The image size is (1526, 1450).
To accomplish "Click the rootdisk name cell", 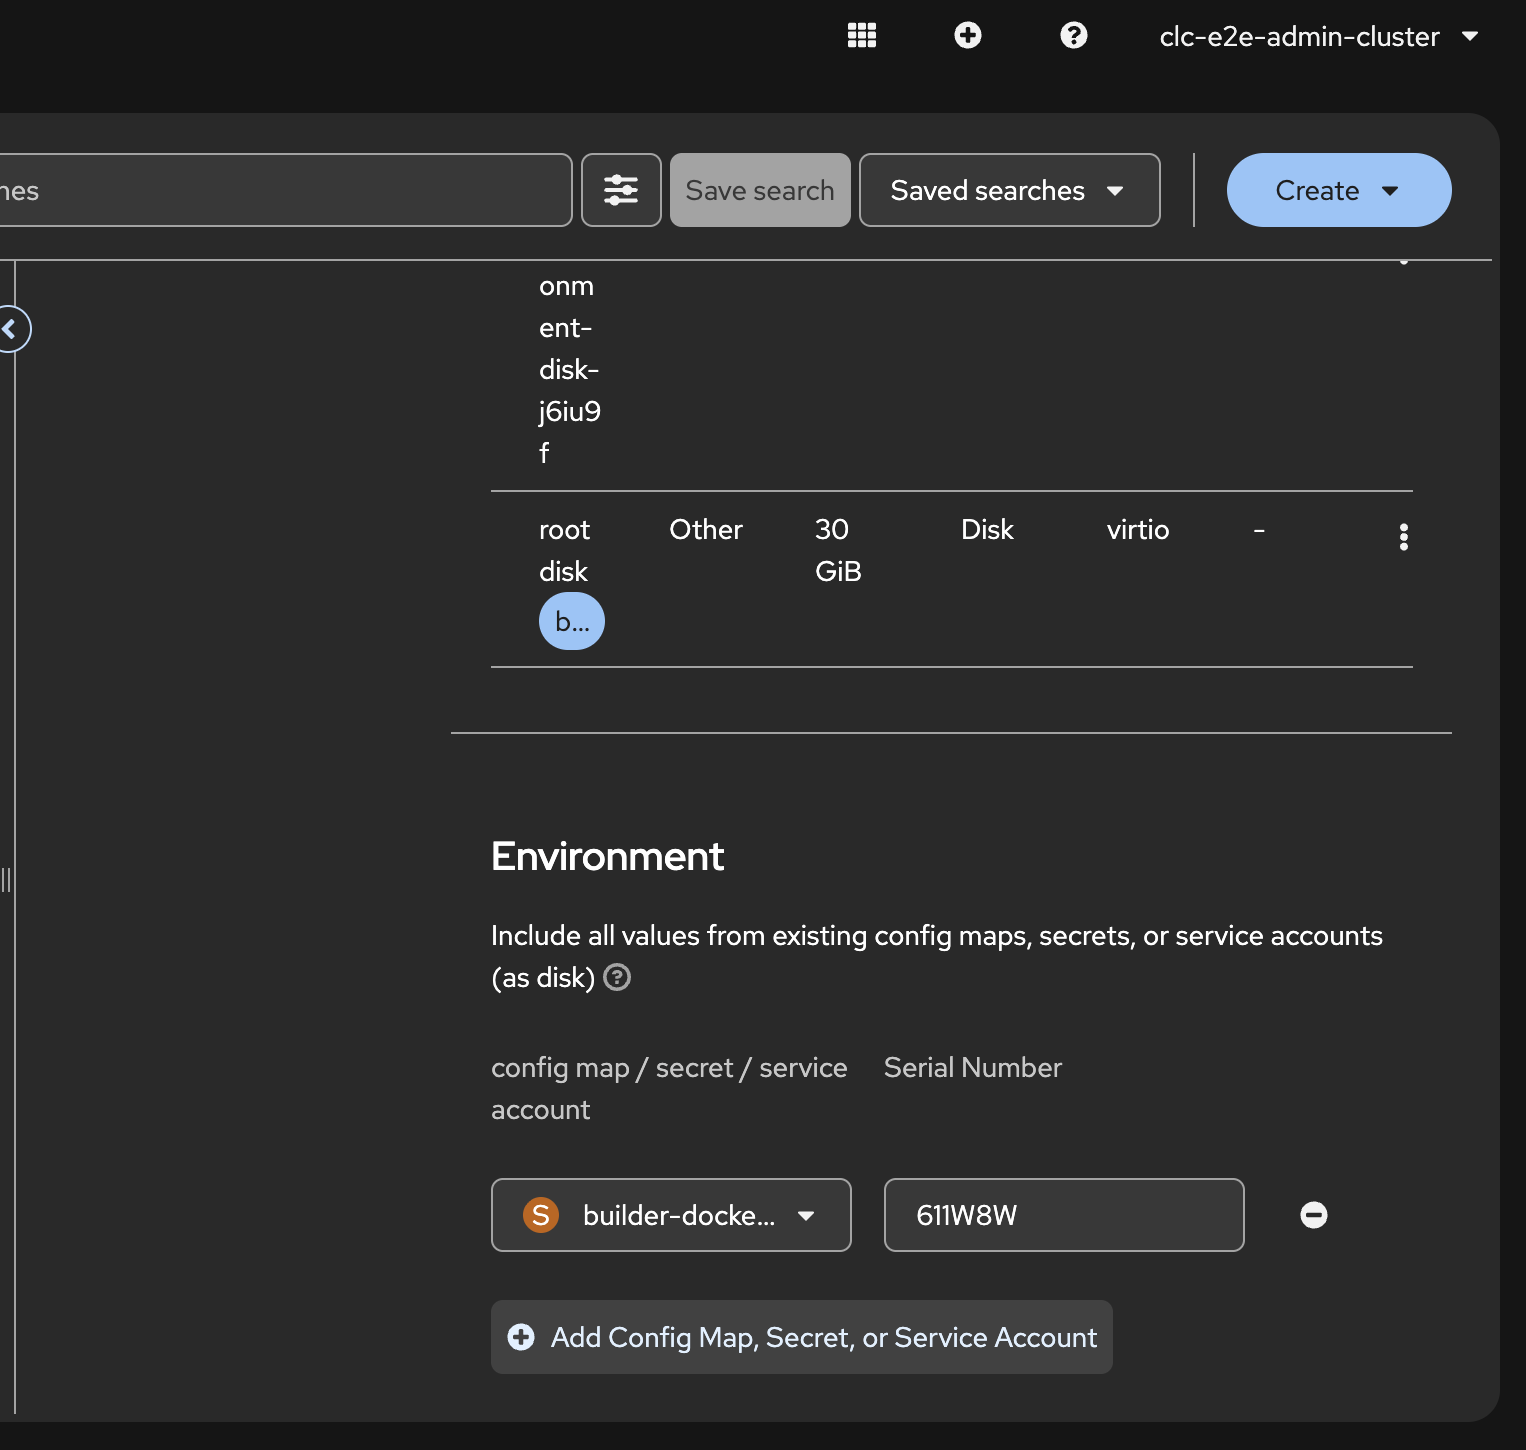I will coord(564,550).
